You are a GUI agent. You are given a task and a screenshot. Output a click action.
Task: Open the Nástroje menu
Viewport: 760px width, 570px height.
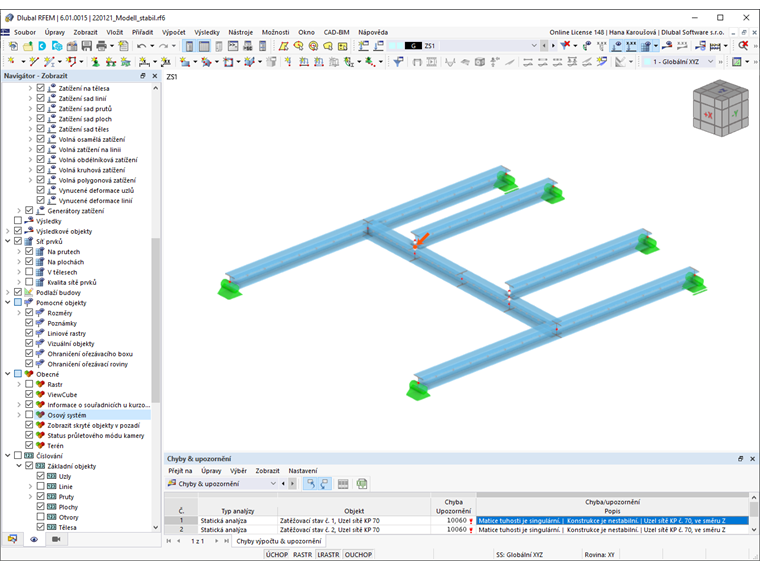point(240,32)
